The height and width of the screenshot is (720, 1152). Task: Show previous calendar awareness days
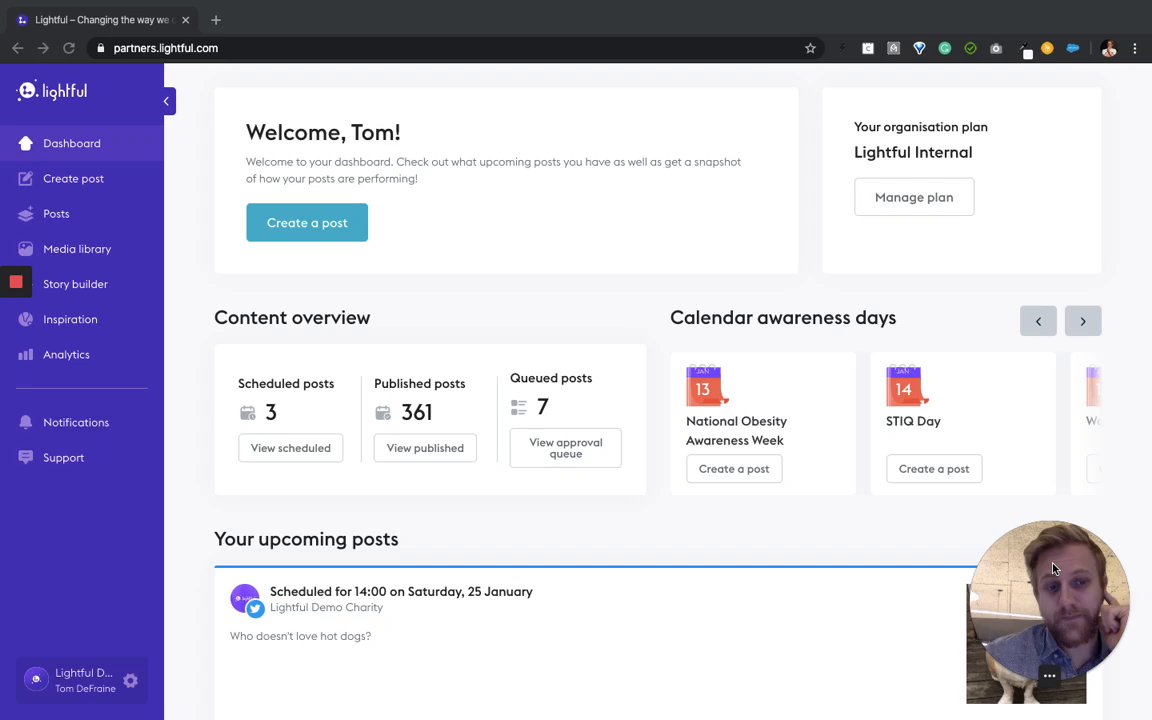coord(1038,321)
